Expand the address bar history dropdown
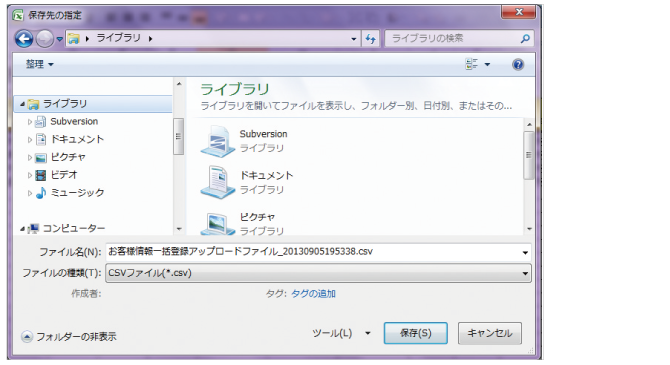 point(354,39)
